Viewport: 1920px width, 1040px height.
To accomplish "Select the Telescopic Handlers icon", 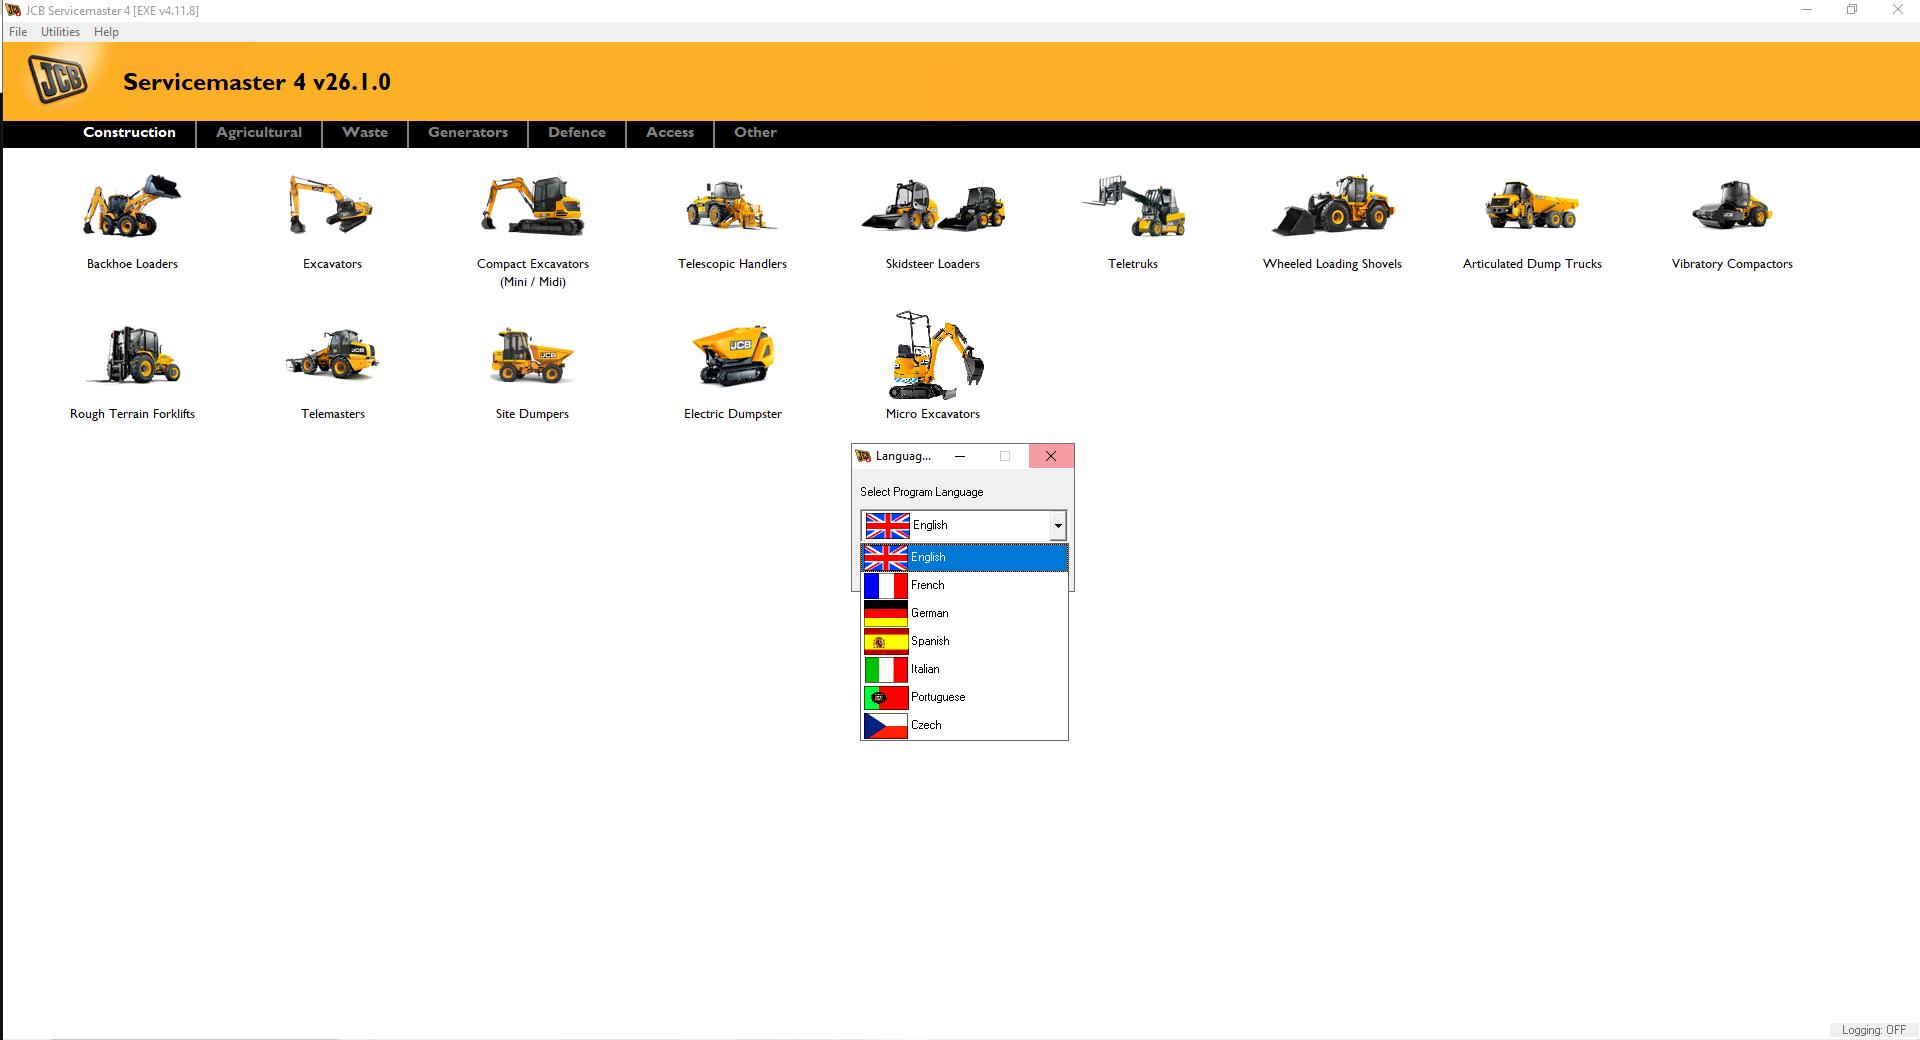I will pos(732,210).
